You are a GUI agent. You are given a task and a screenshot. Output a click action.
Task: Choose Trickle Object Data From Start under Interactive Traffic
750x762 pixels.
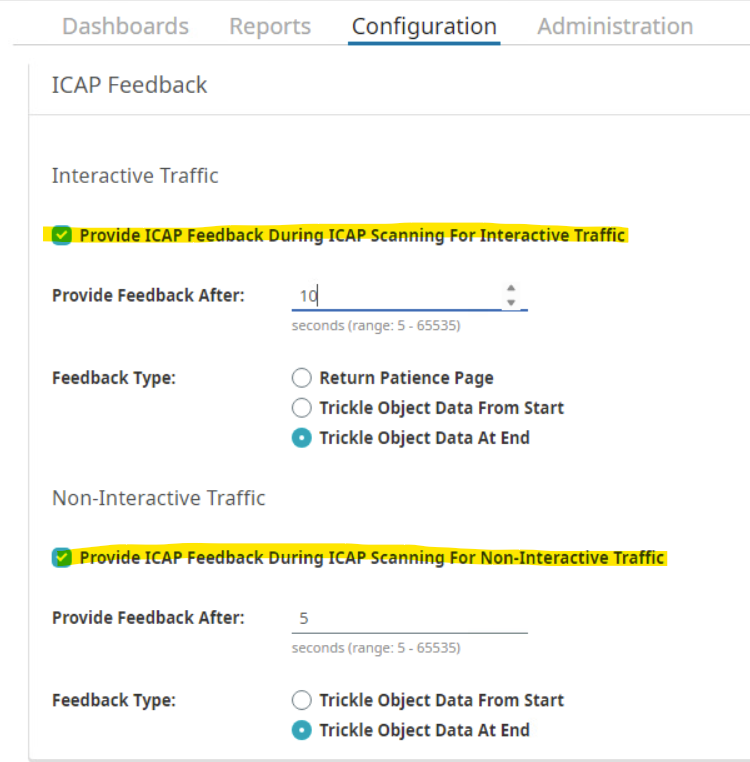302,408
